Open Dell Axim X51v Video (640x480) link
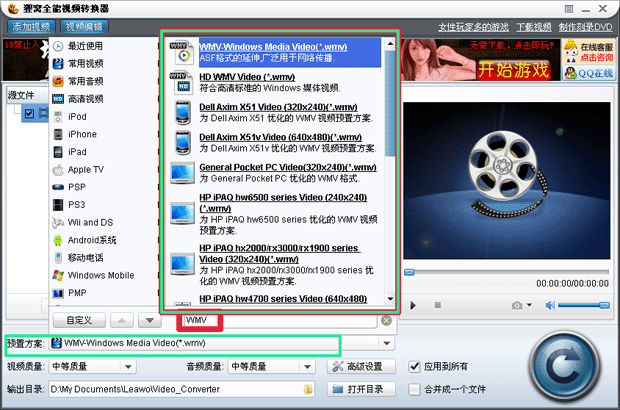 [280, 137]
